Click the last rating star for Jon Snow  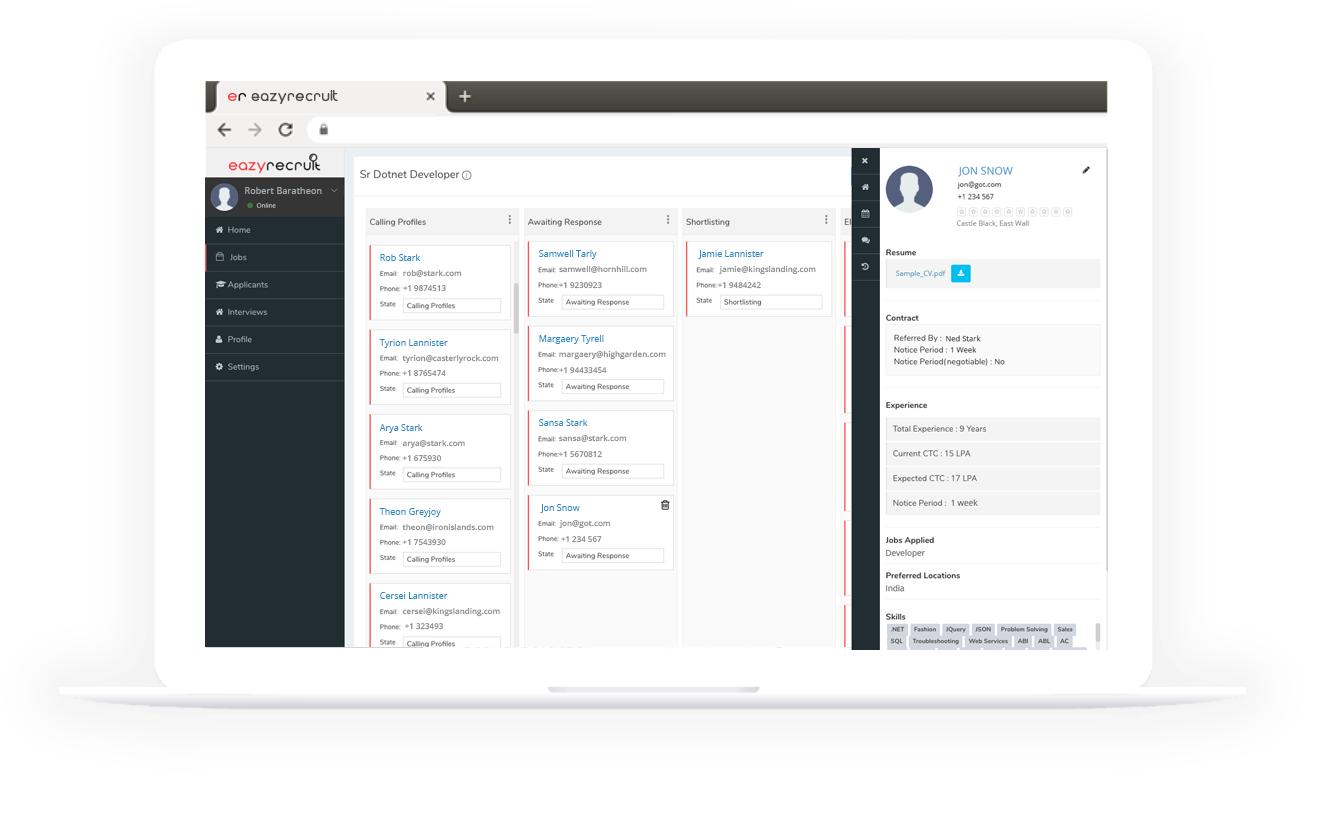1068,212
